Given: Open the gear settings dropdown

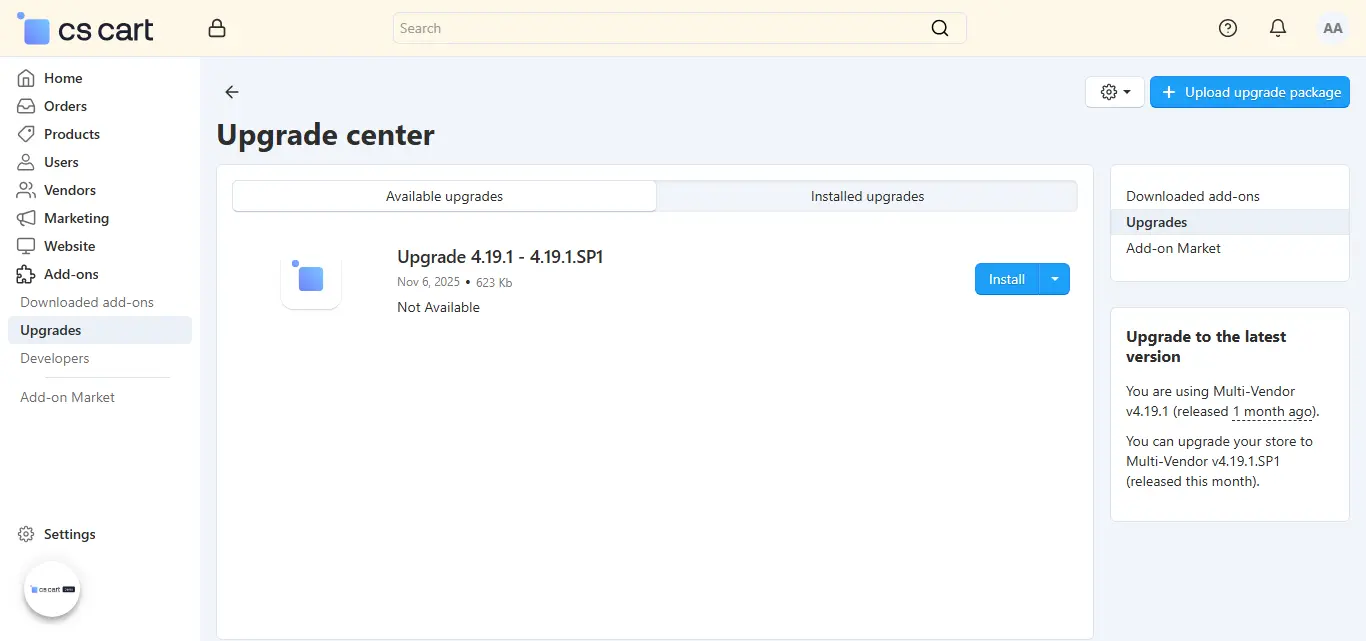Looking at the screenshot, I should [1114, 92].
